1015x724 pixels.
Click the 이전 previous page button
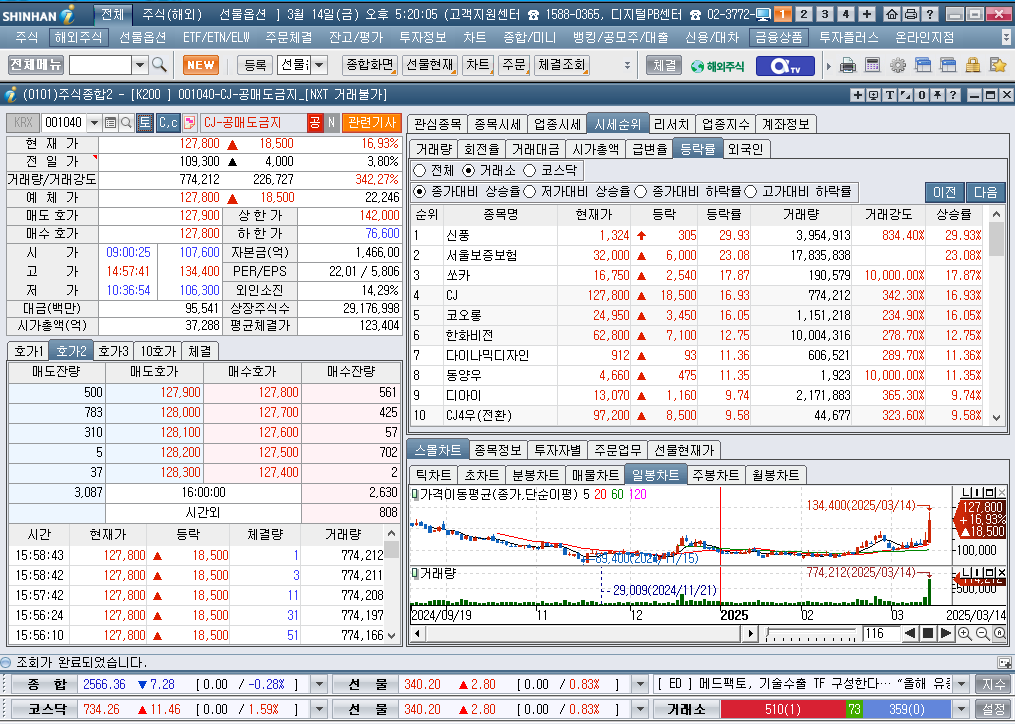944,192
